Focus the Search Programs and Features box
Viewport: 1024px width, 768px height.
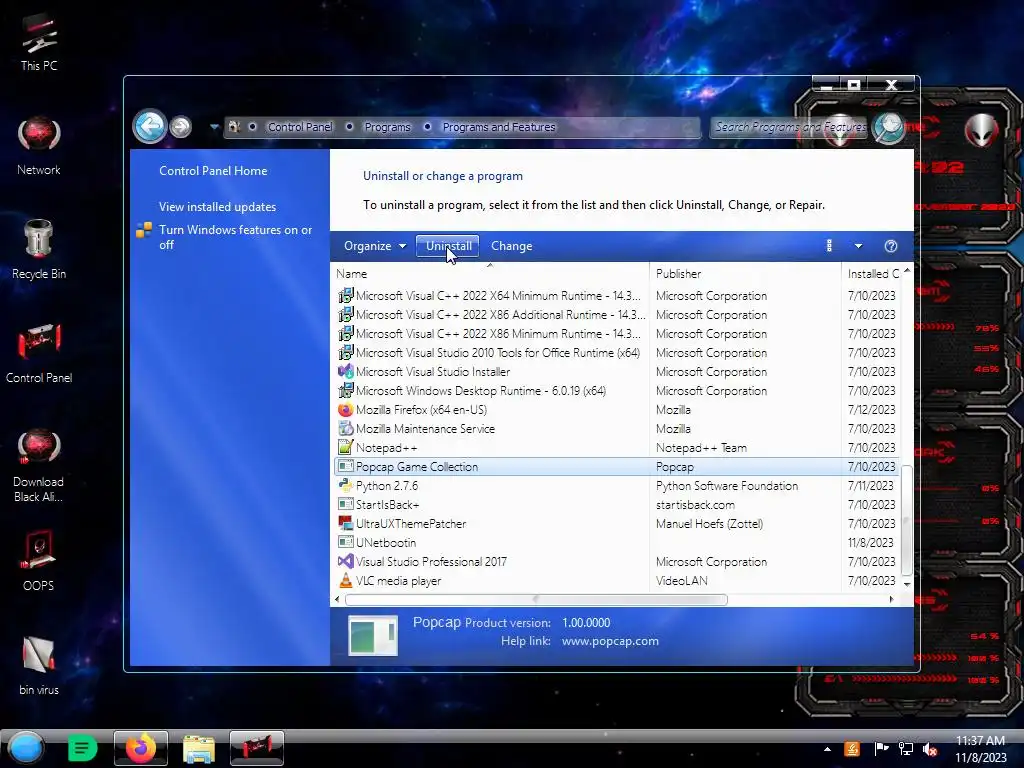tap(789, 127)
